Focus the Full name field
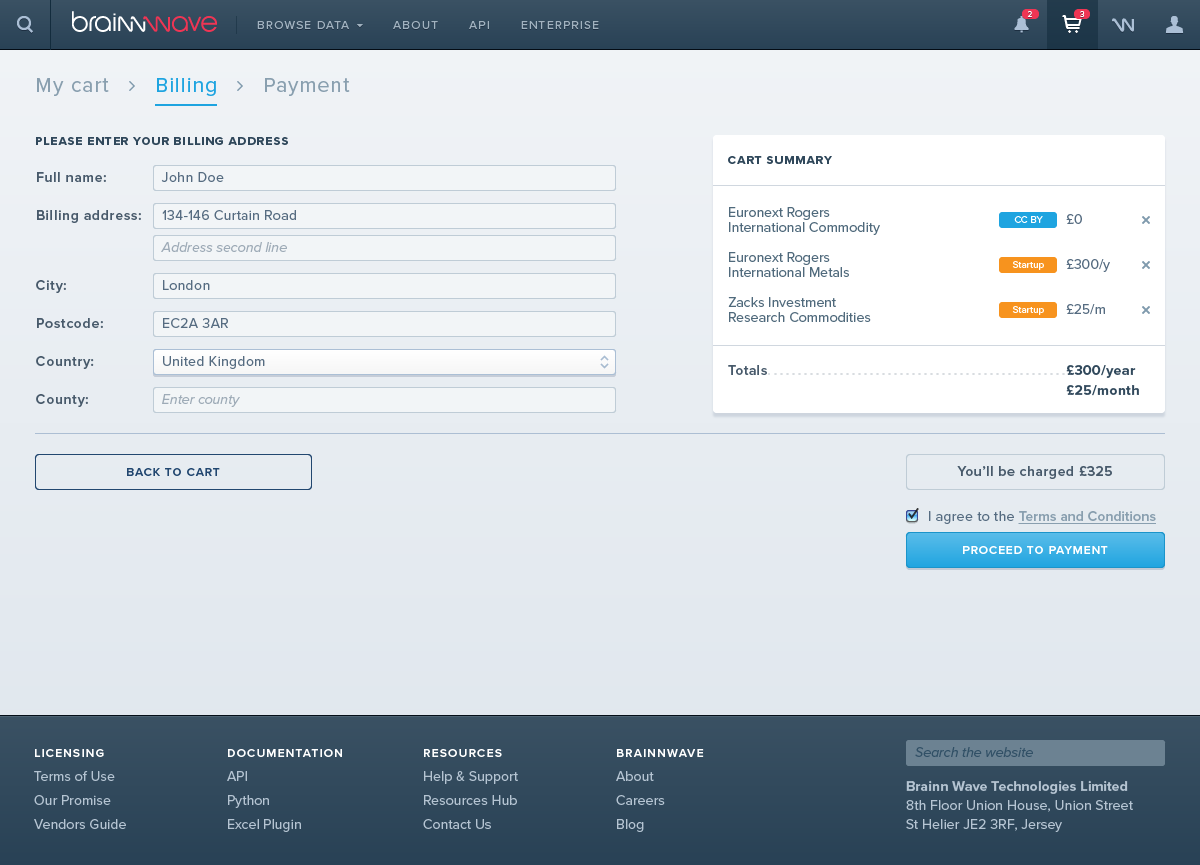 point(384,178)
